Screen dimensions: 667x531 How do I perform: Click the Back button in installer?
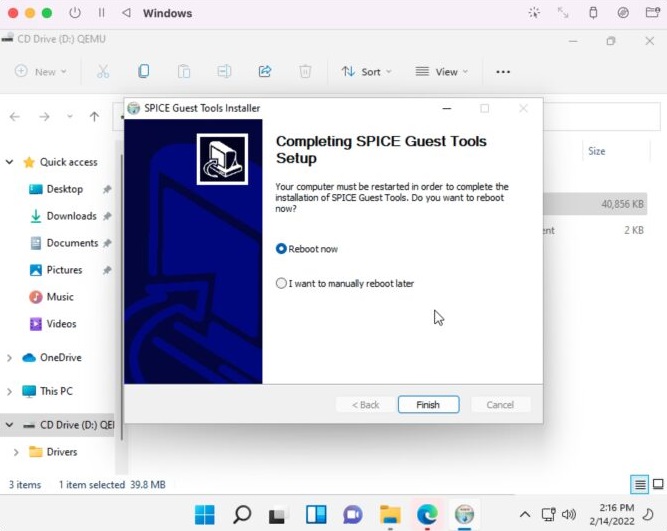click(365, 405)
